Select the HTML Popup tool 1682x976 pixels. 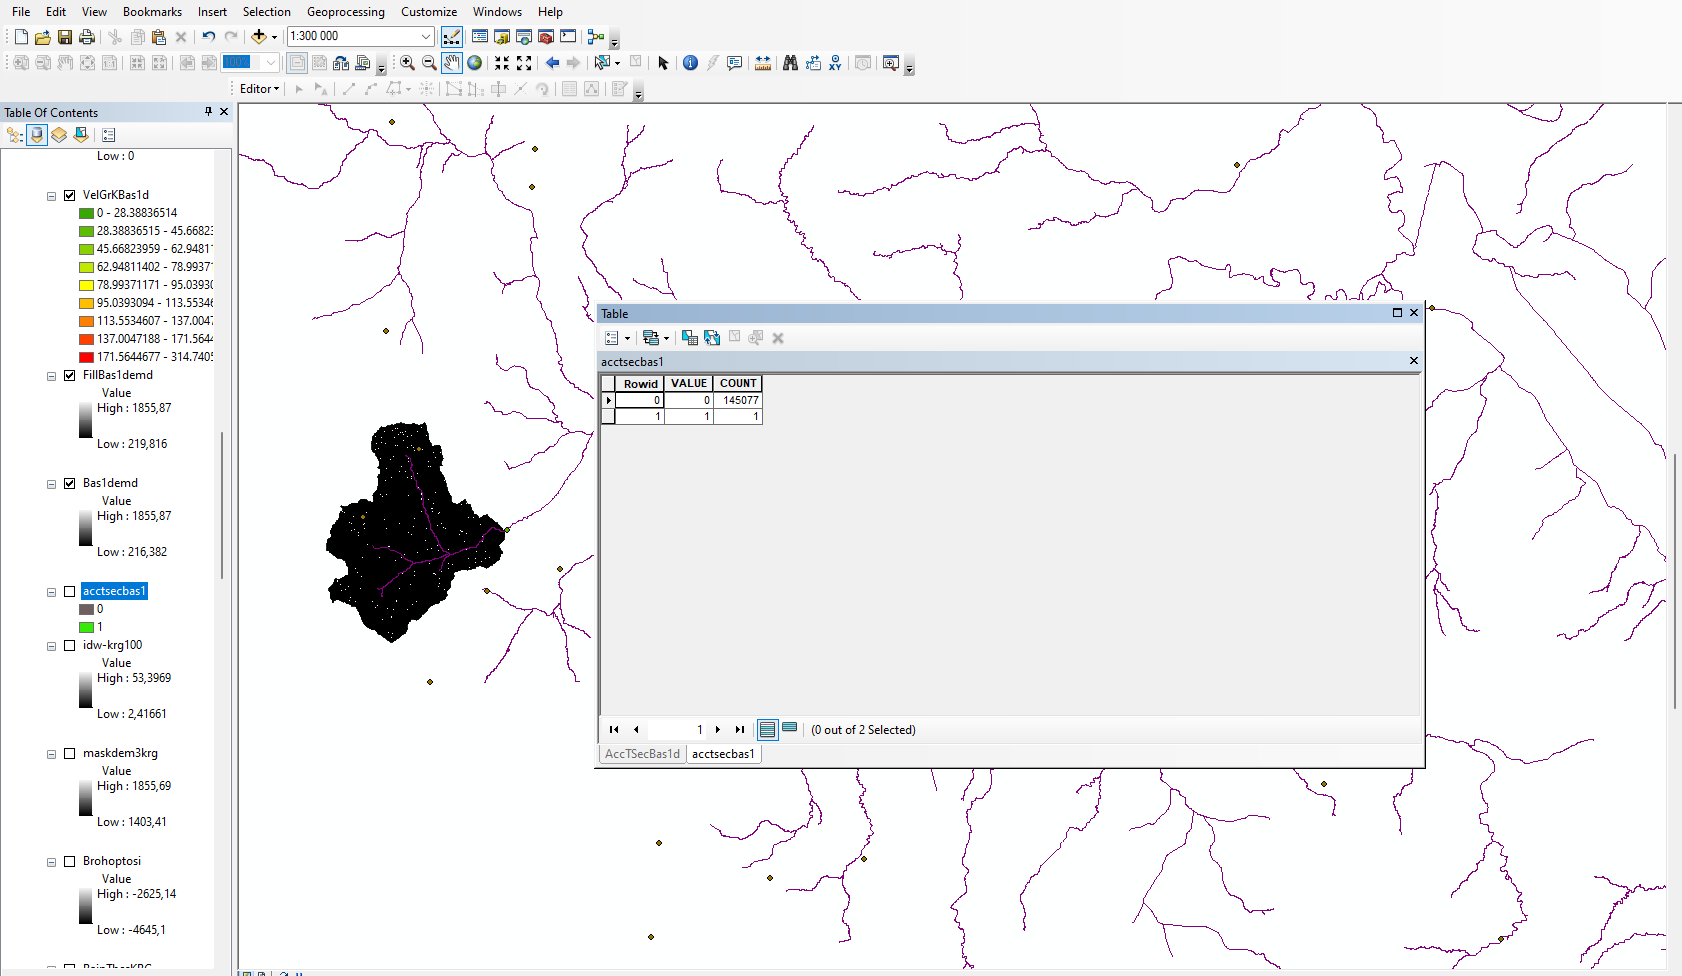click(735, 63)
